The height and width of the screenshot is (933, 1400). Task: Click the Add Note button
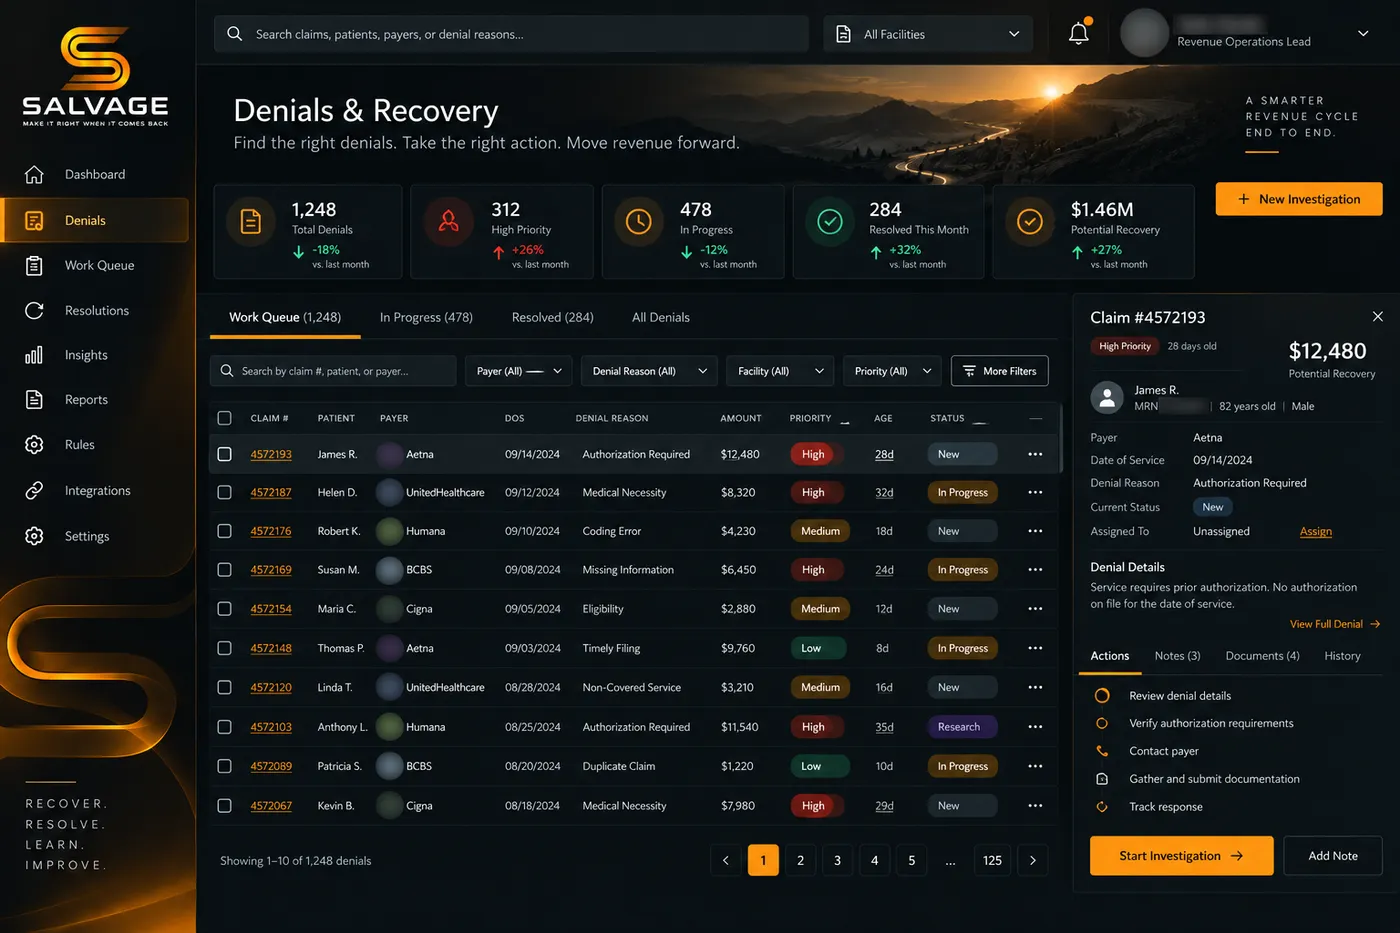tap(1333, 856)
